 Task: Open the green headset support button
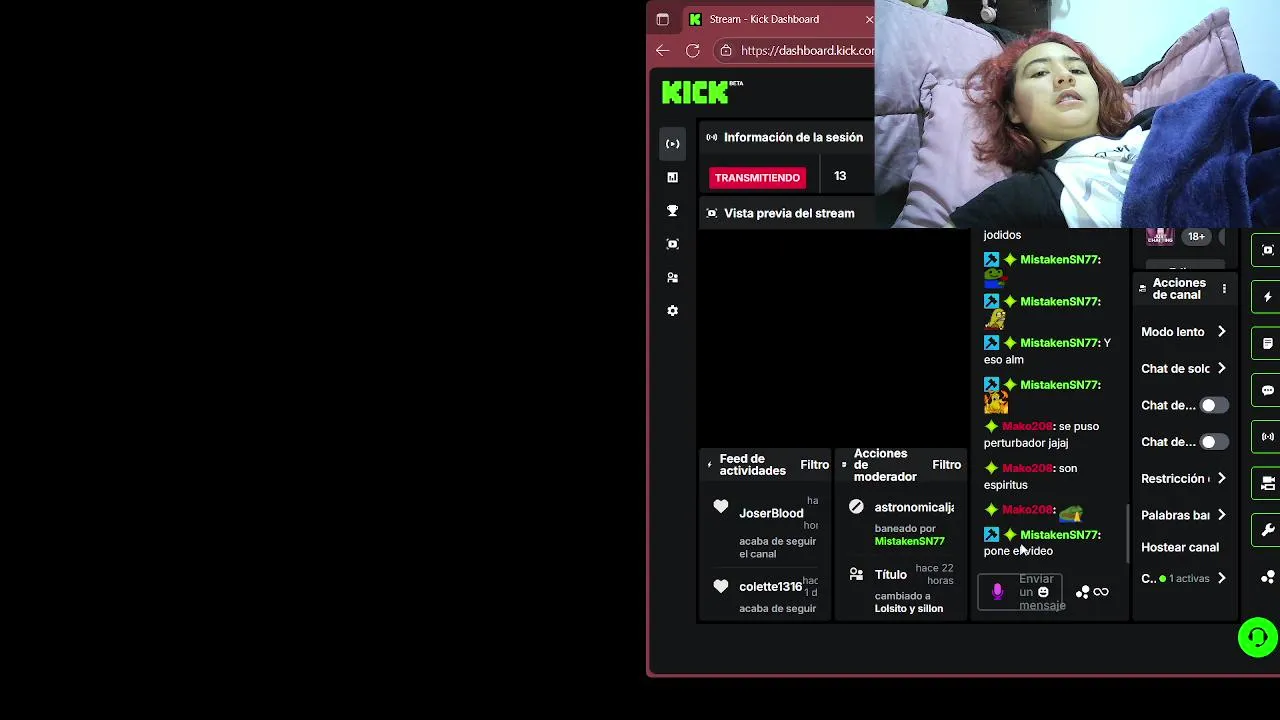[x=1257, y=637]
